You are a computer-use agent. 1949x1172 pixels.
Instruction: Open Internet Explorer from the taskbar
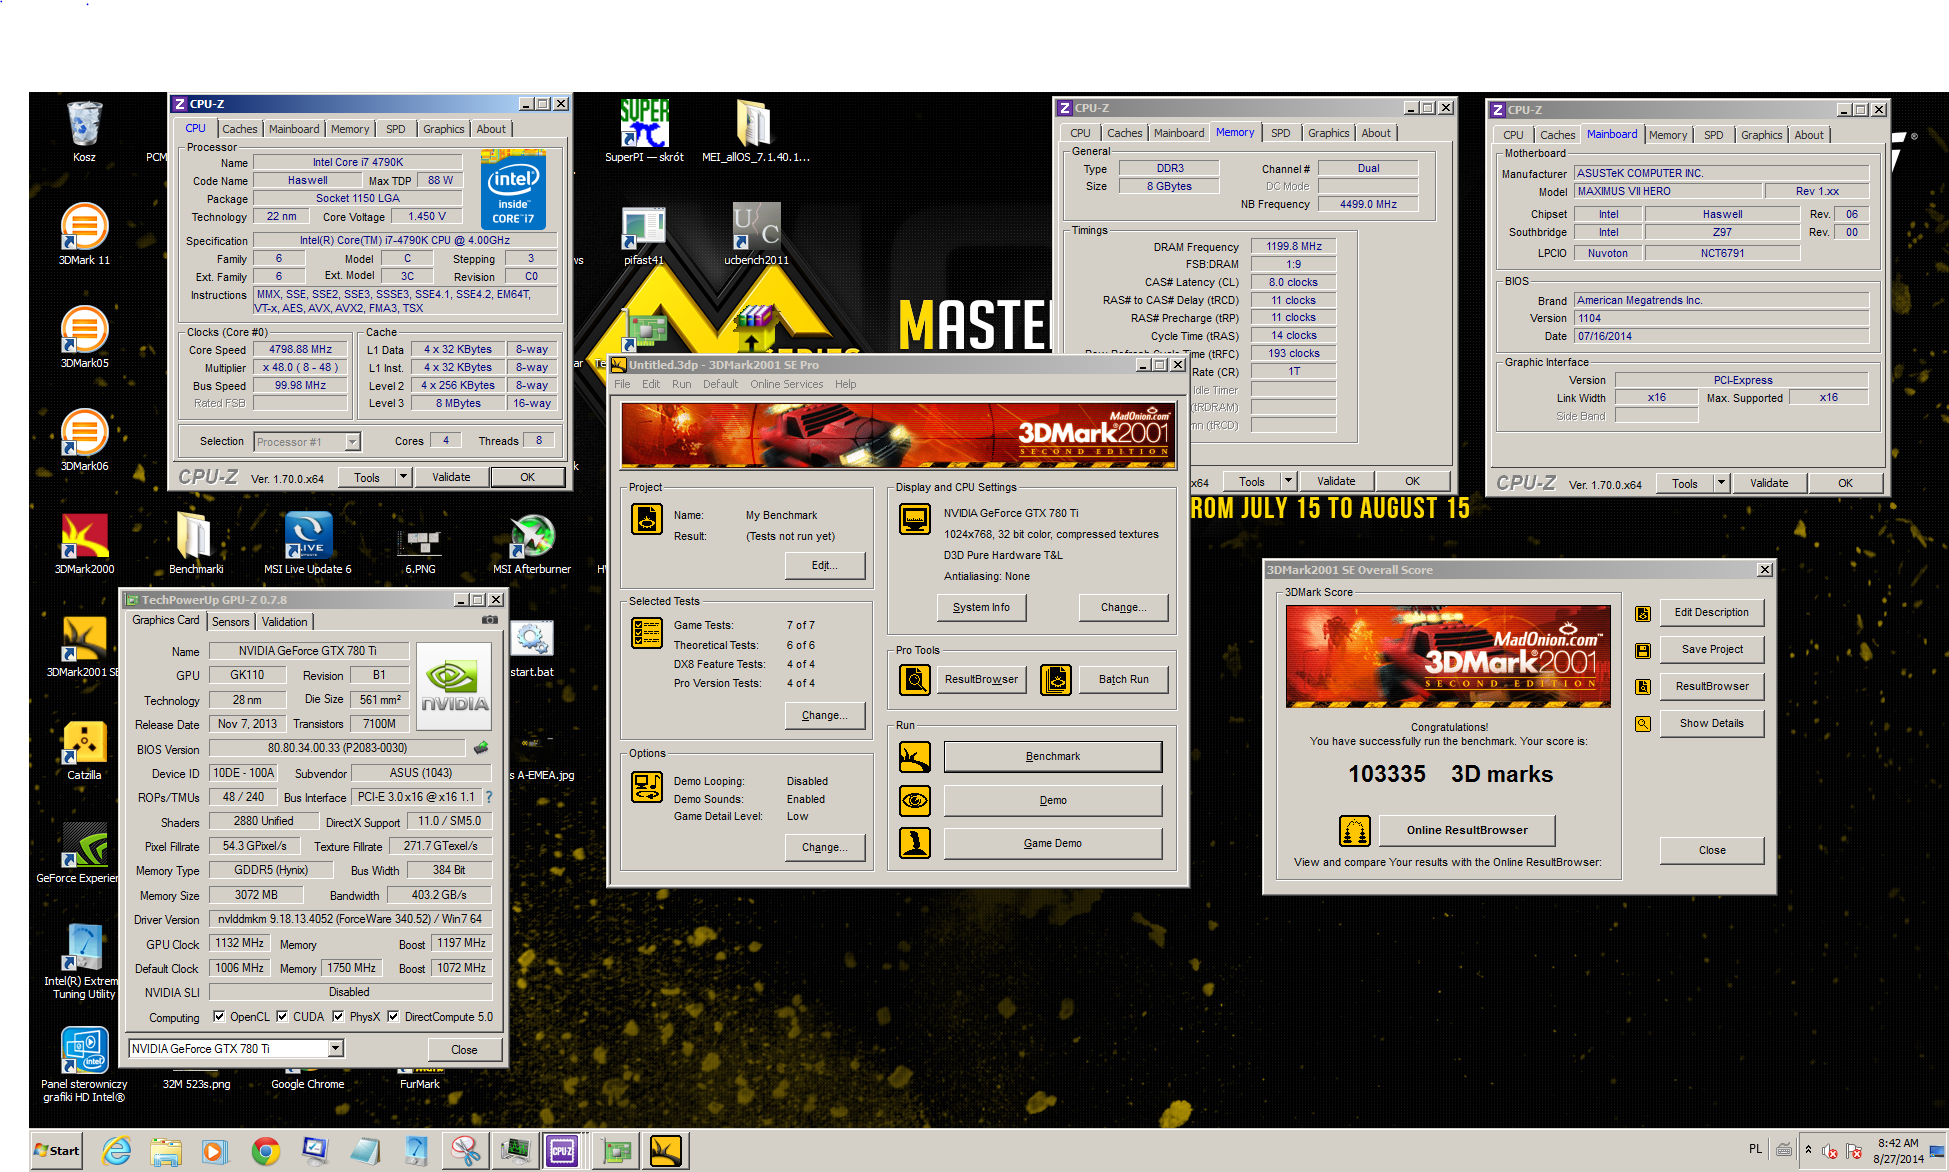click(116, 1151)
